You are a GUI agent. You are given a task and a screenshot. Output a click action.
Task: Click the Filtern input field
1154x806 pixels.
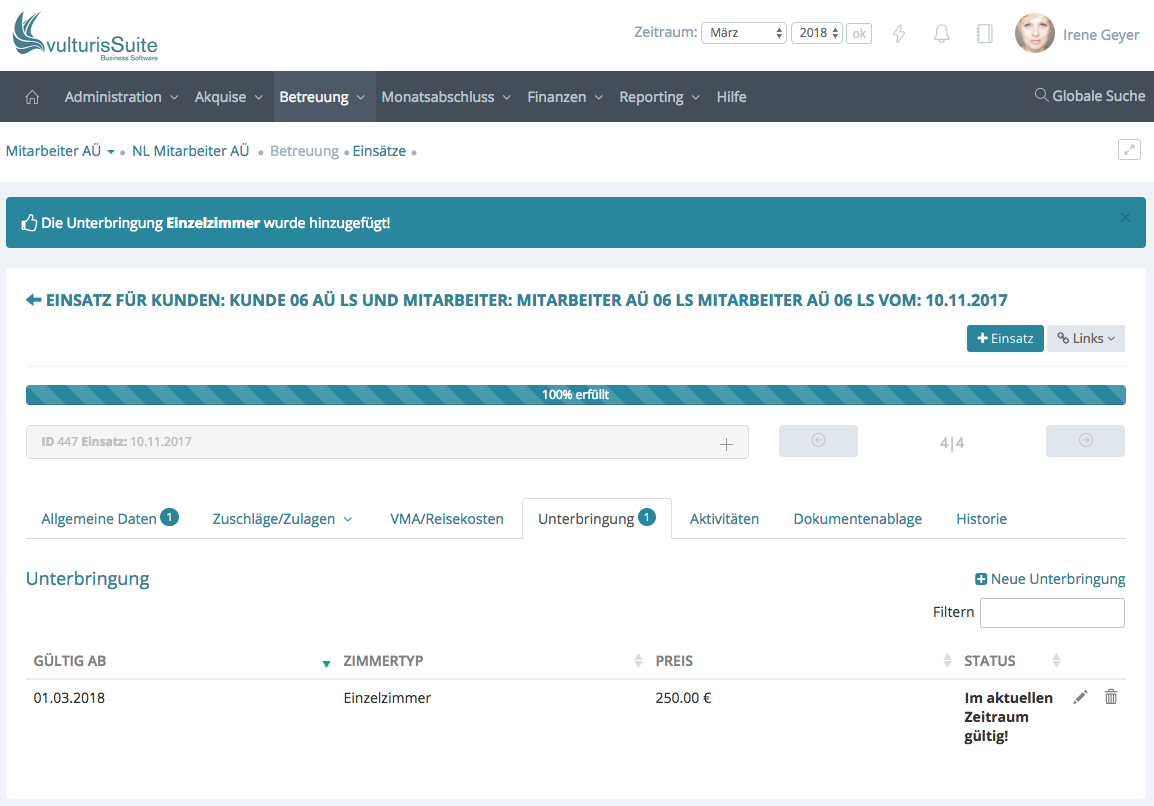coord(1051,613)
